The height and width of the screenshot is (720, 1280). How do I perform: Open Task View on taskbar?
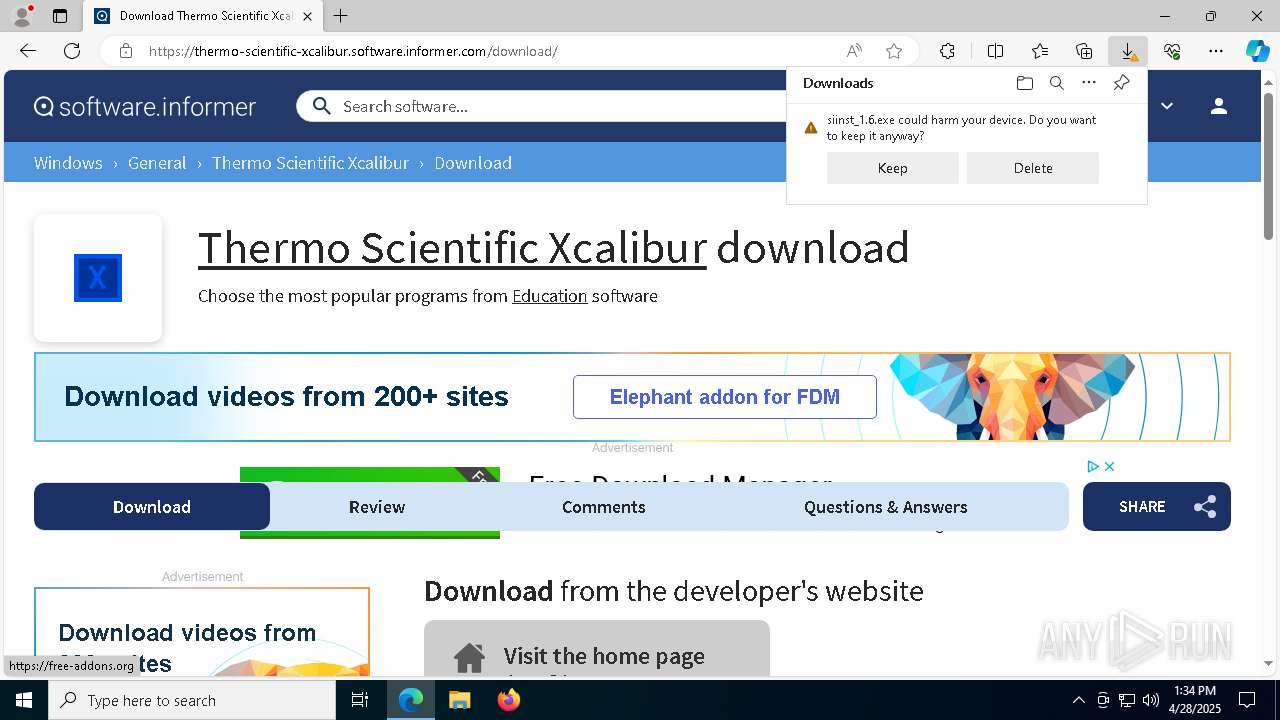(360, 700)
